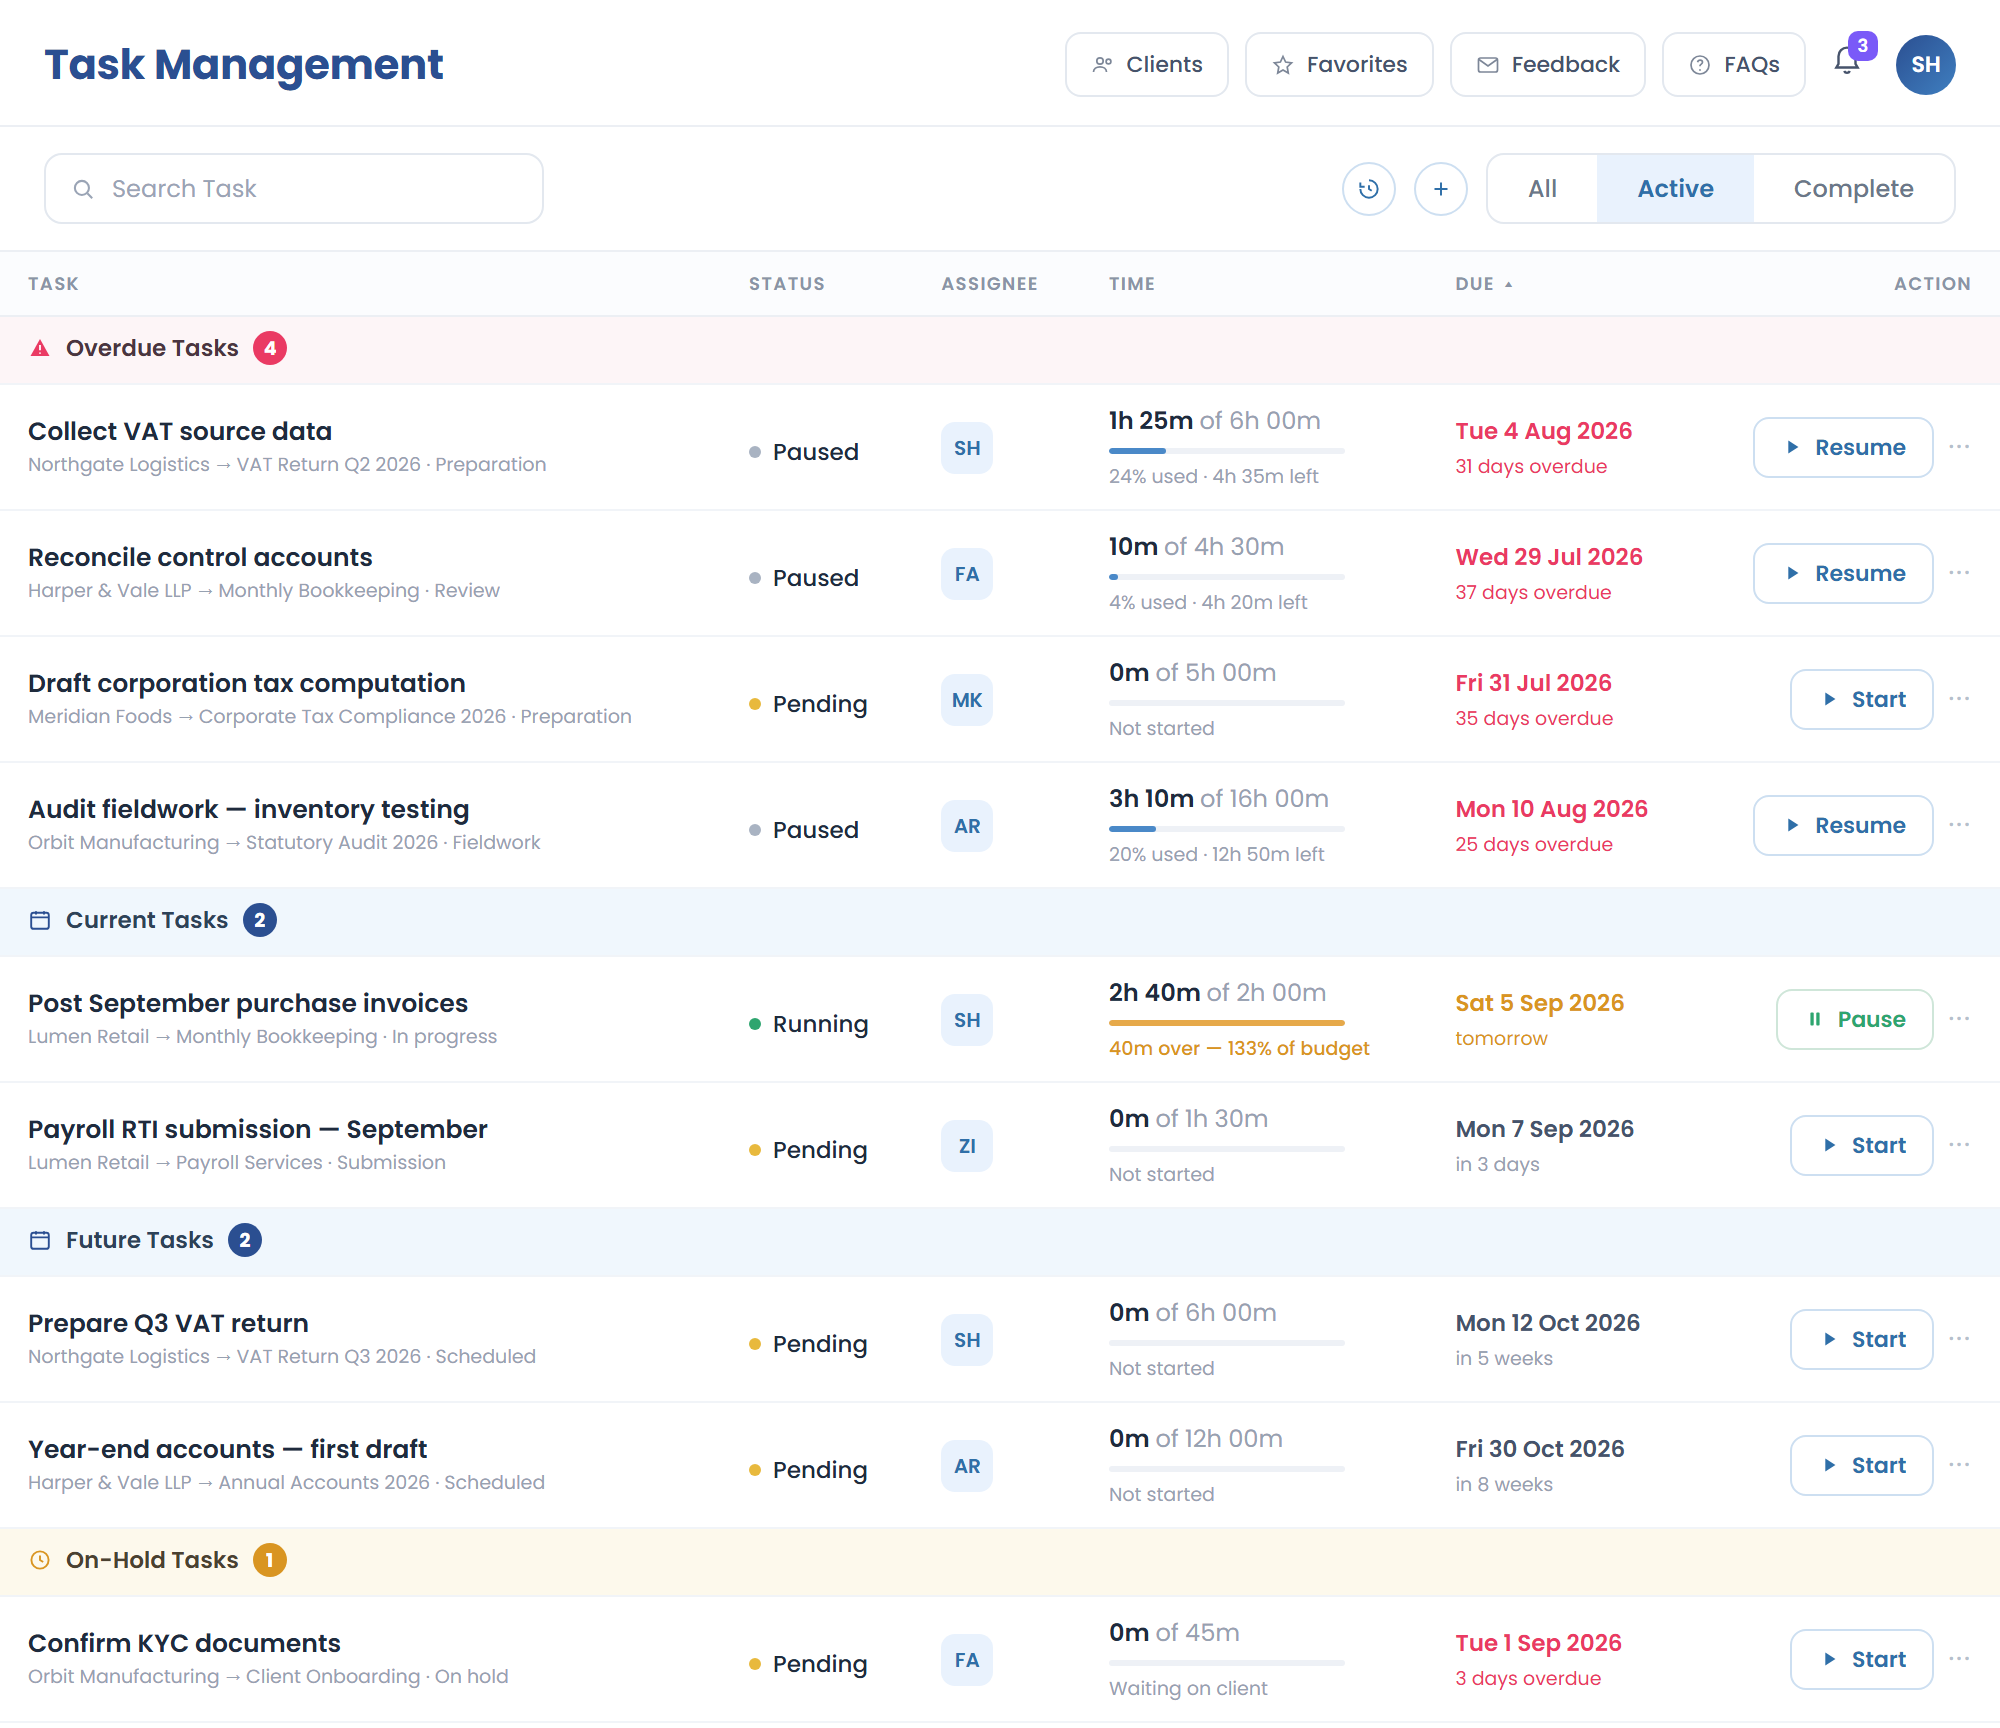Open more options for Collect VAT source data
Screen dimensions: 2000x1728
tap(1959, 447)
